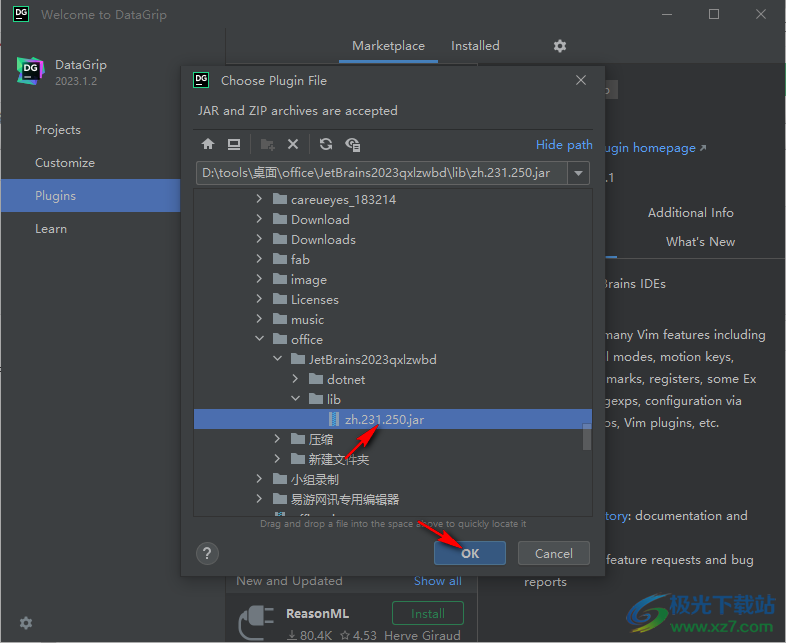
Task: Click the file tree vertical scrollbar thumb
Action: (x=586, y=437)
